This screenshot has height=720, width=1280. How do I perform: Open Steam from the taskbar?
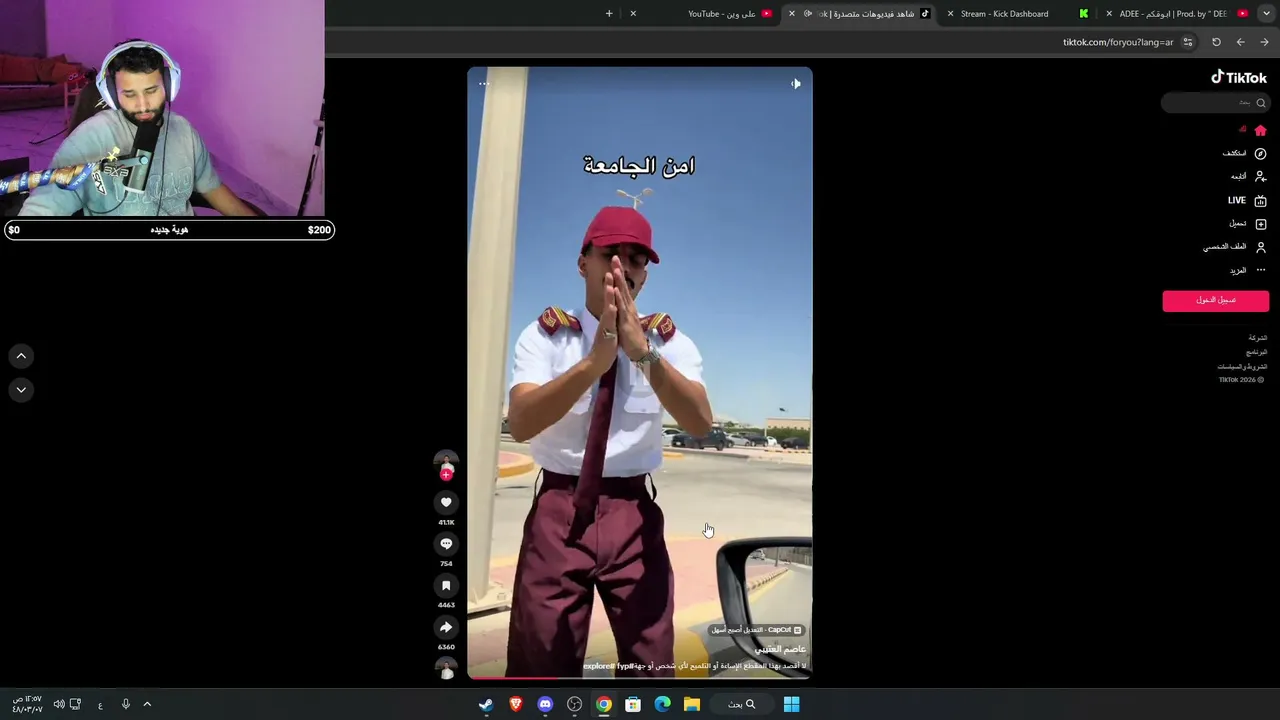coord(486,704)
